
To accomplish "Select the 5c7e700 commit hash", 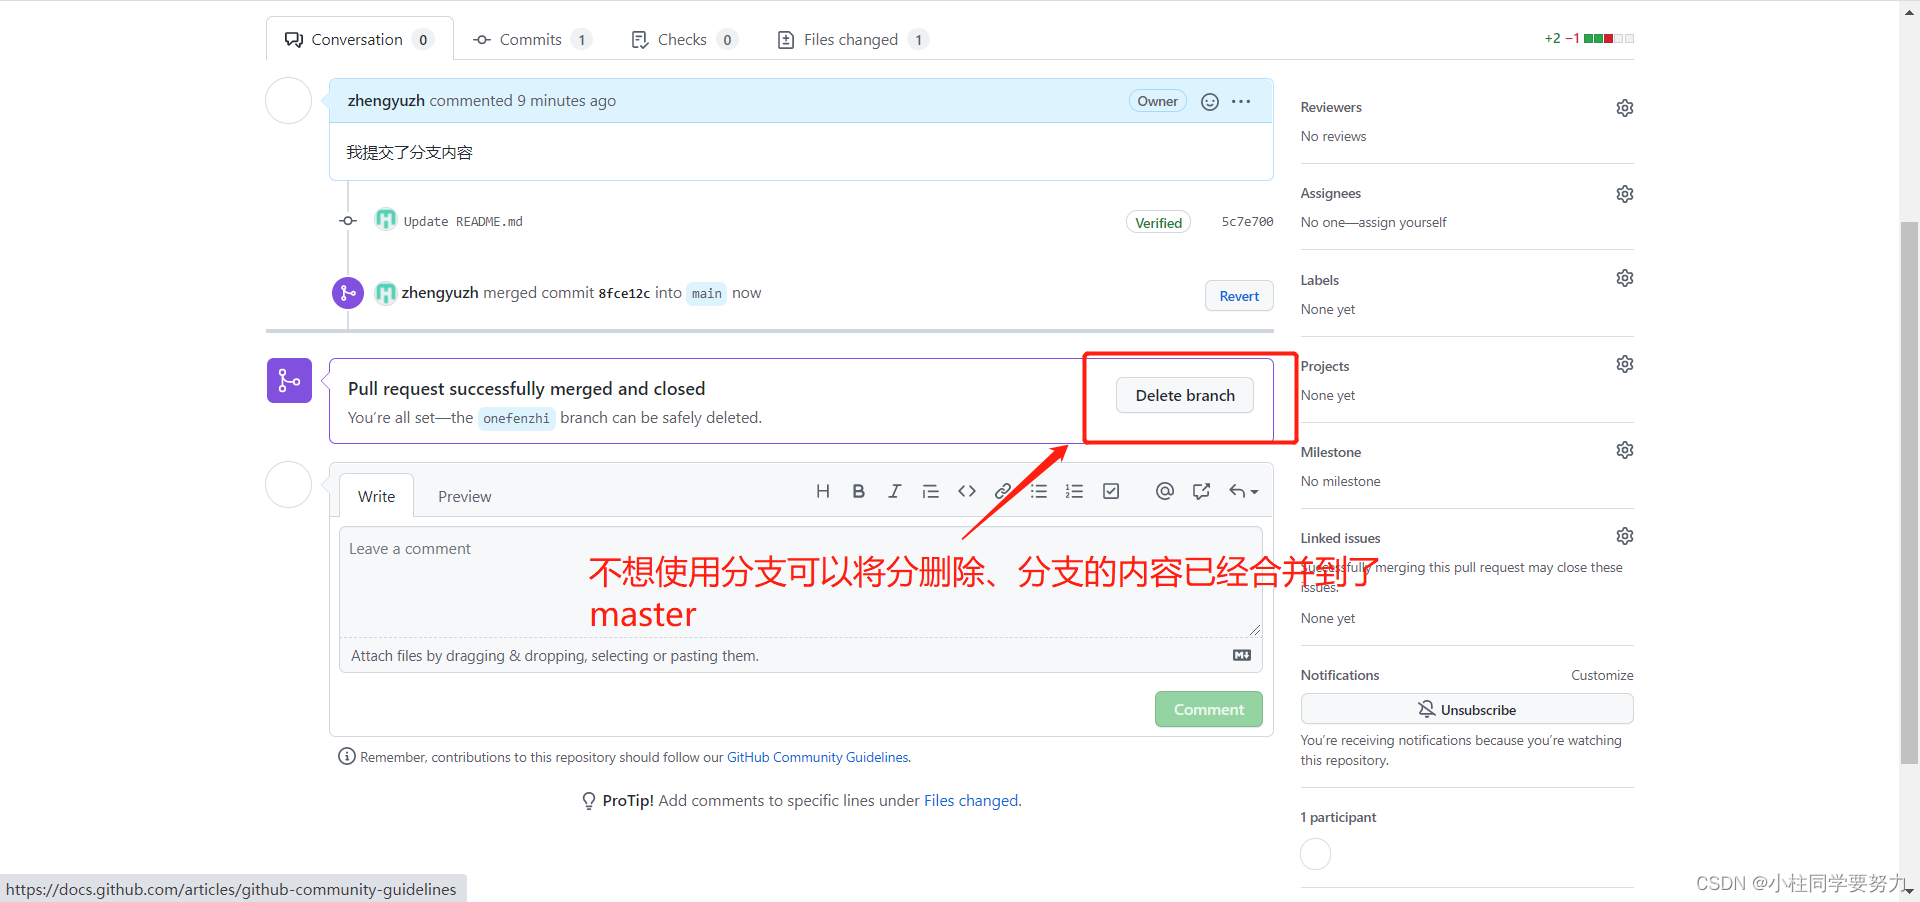I will (x=1246, y=221).
